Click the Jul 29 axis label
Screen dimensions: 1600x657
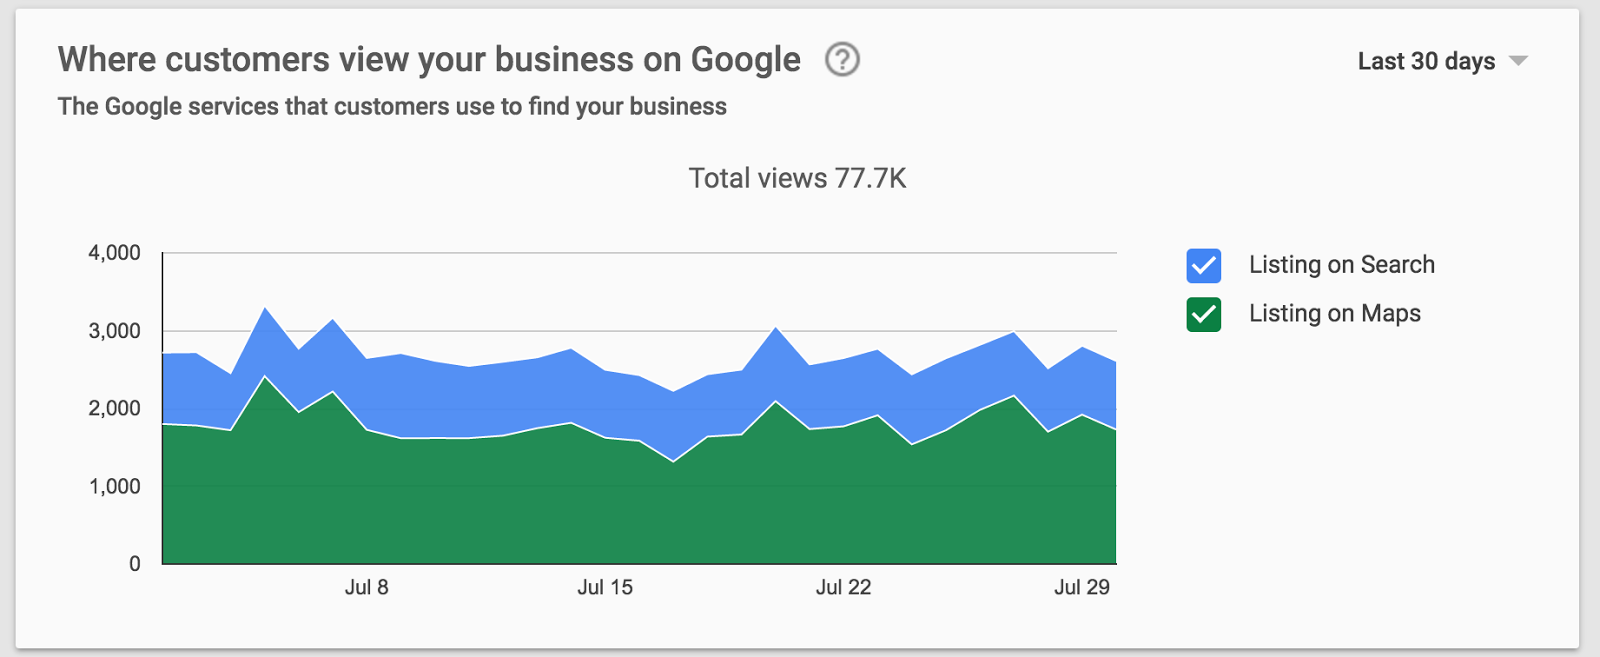1084,588
